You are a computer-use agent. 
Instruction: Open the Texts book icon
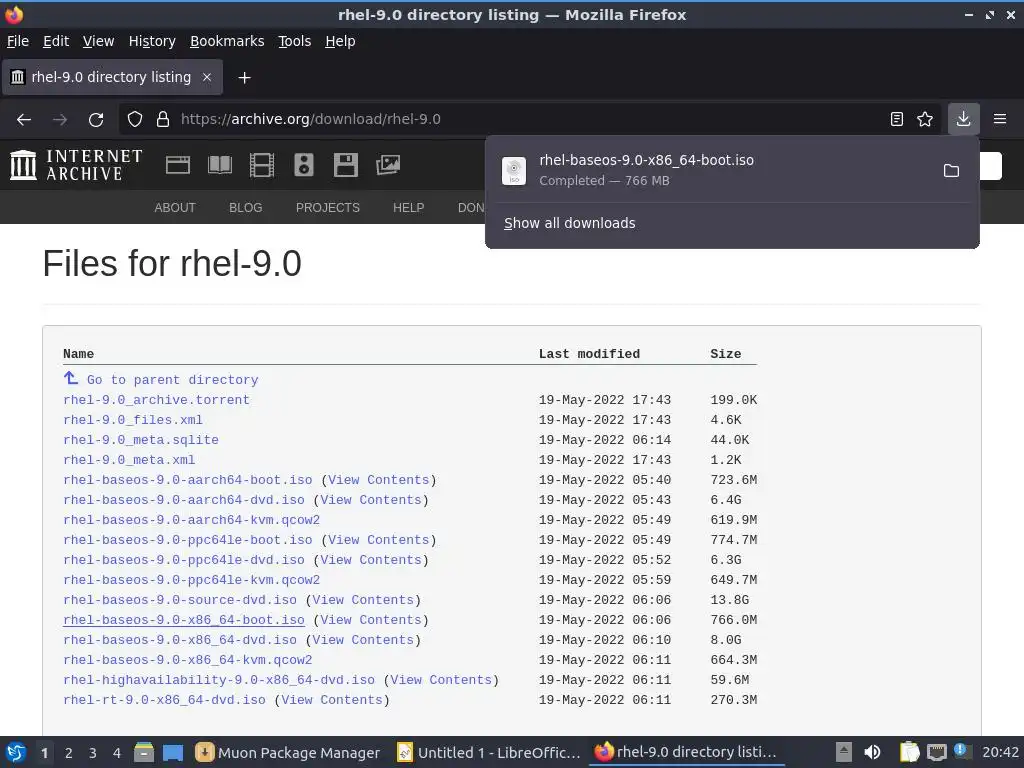click(219, 165)
